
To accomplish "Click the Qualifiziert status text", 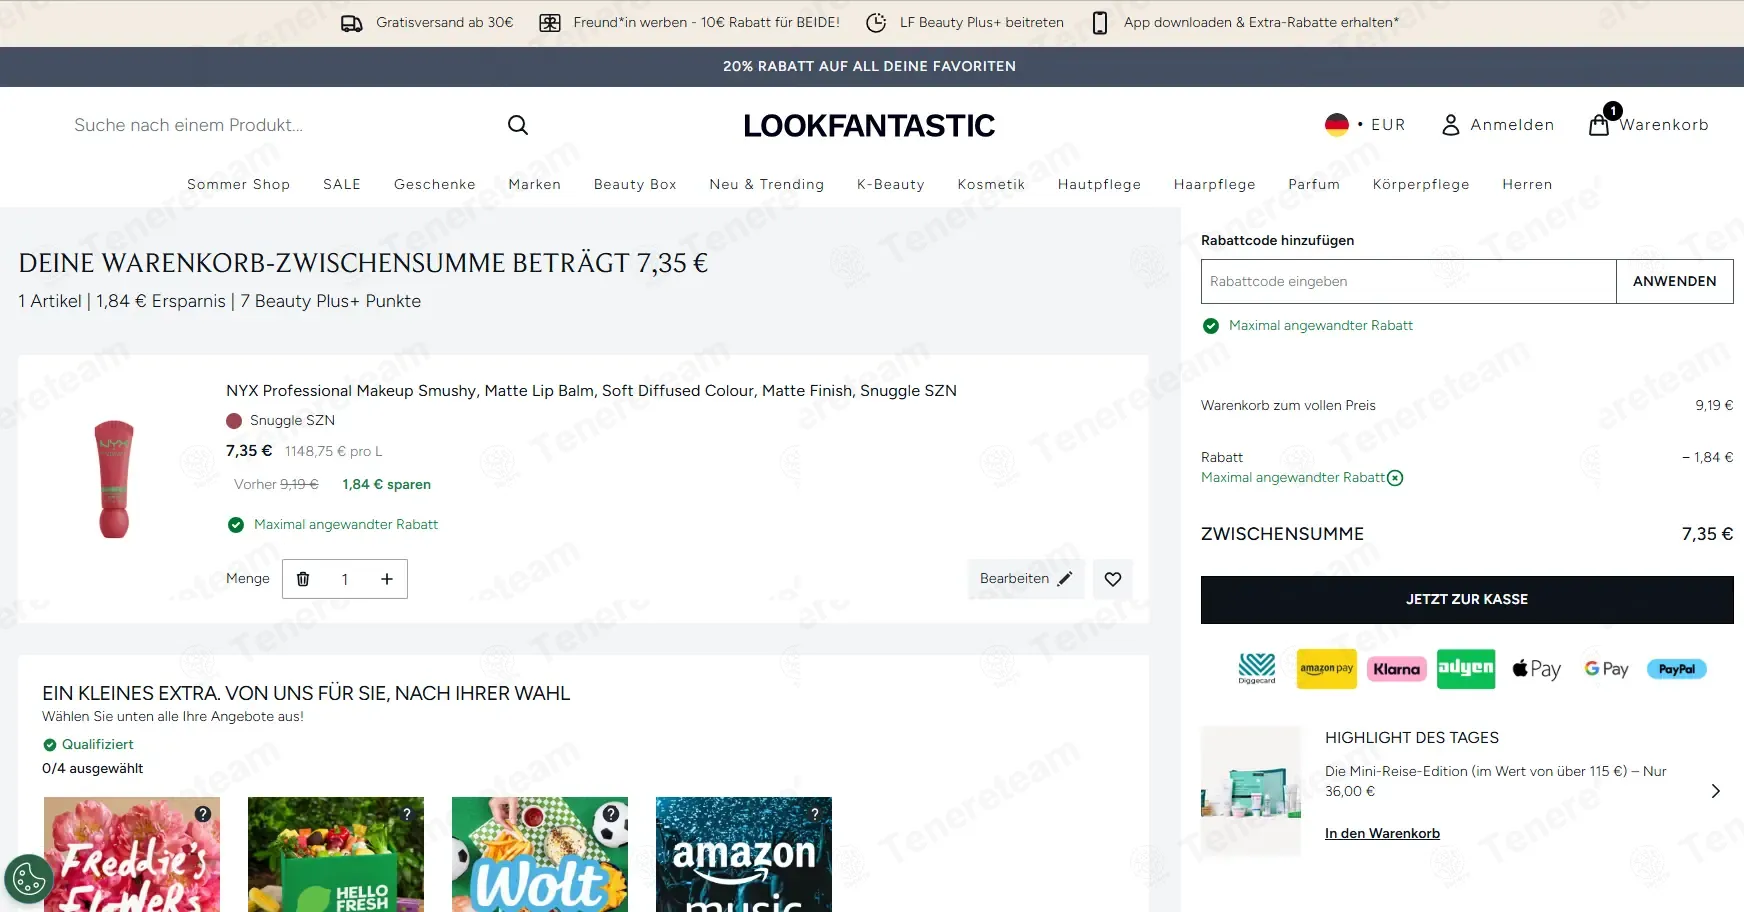I will coord(97,745).
